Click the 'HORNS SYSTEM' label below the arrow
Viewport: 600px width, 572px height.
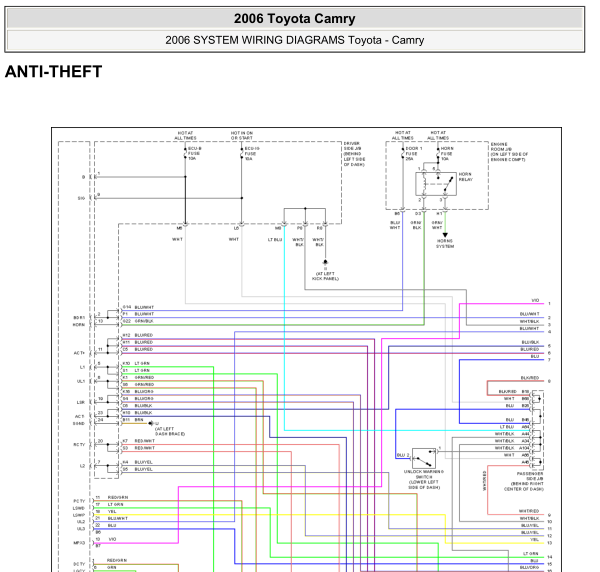pos(445,244)
